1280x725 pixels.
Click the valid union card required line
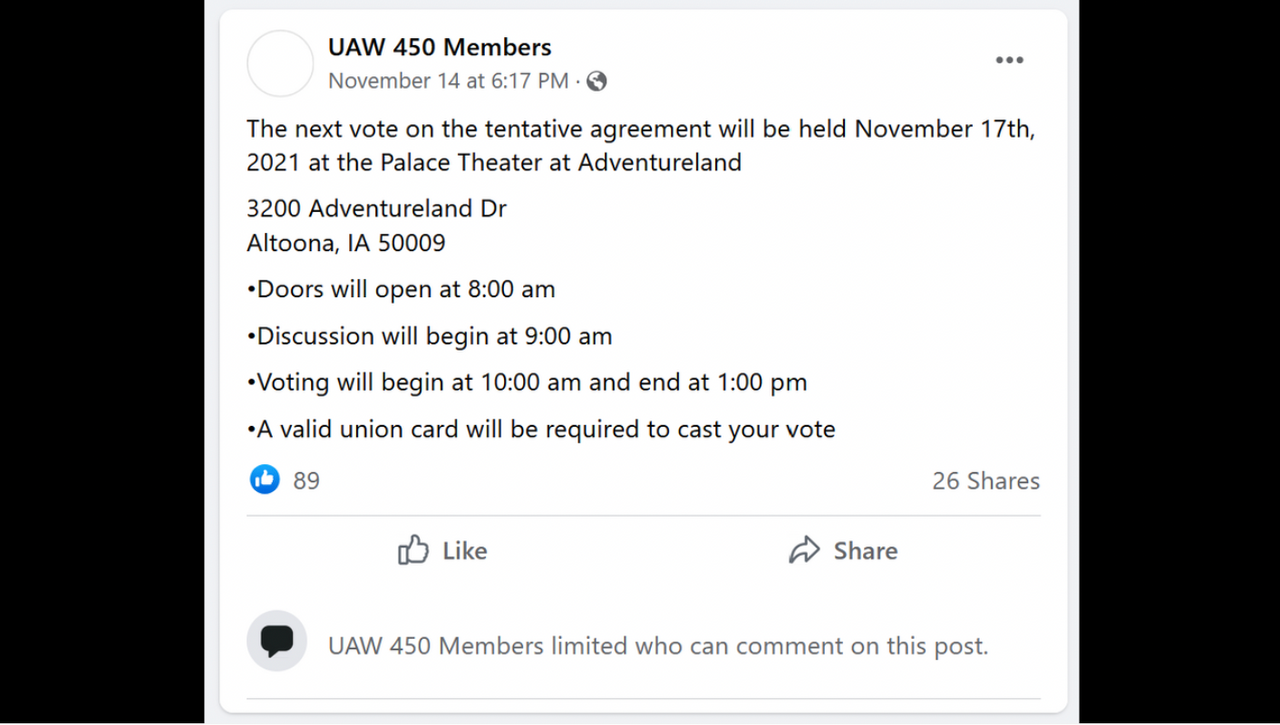pos(541,430)
